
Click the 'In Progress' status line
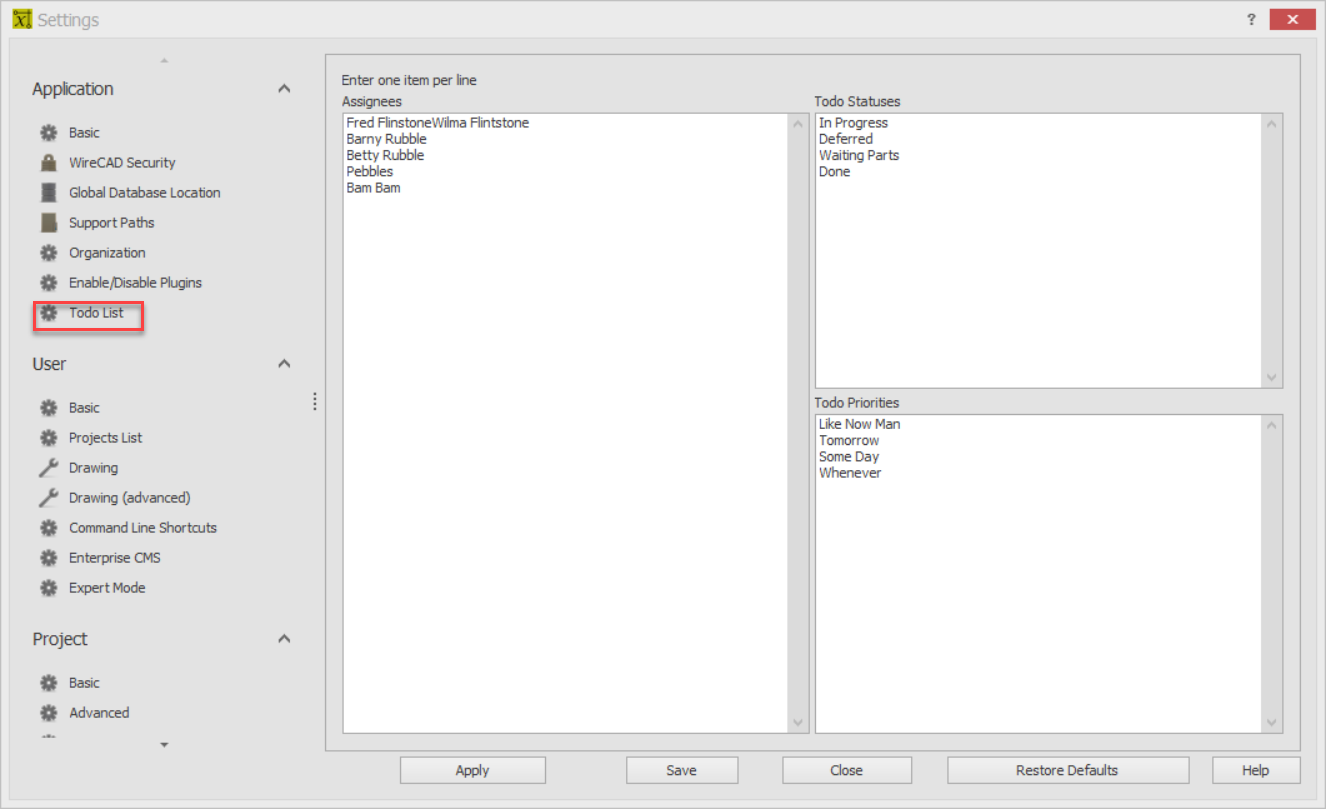pyautogui.click(x=853, y=123)
